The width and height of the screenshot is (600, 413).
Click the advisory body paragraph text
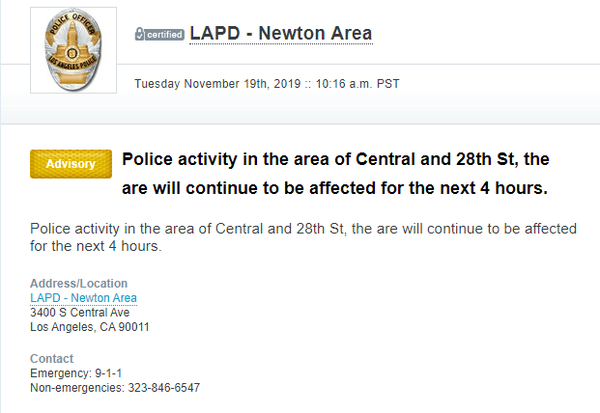point(303,237)
